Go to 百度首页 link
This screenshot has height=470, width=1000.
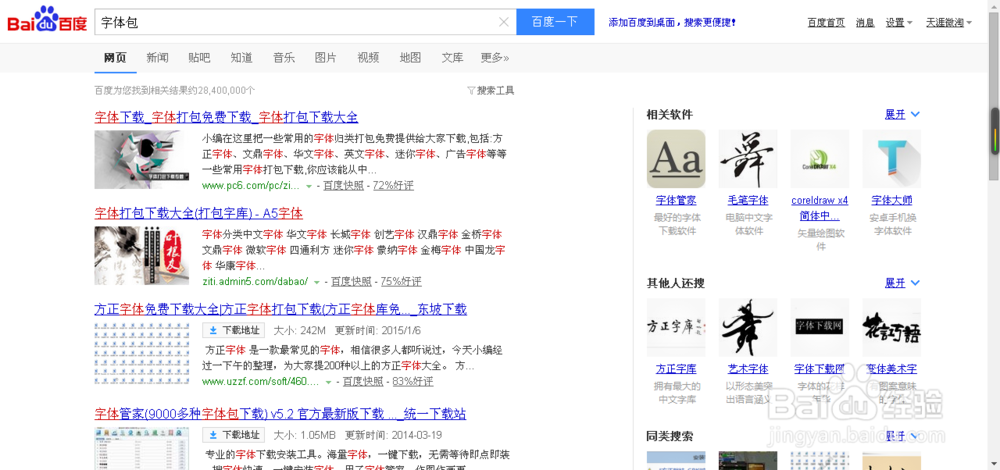[x=826, y=22]
